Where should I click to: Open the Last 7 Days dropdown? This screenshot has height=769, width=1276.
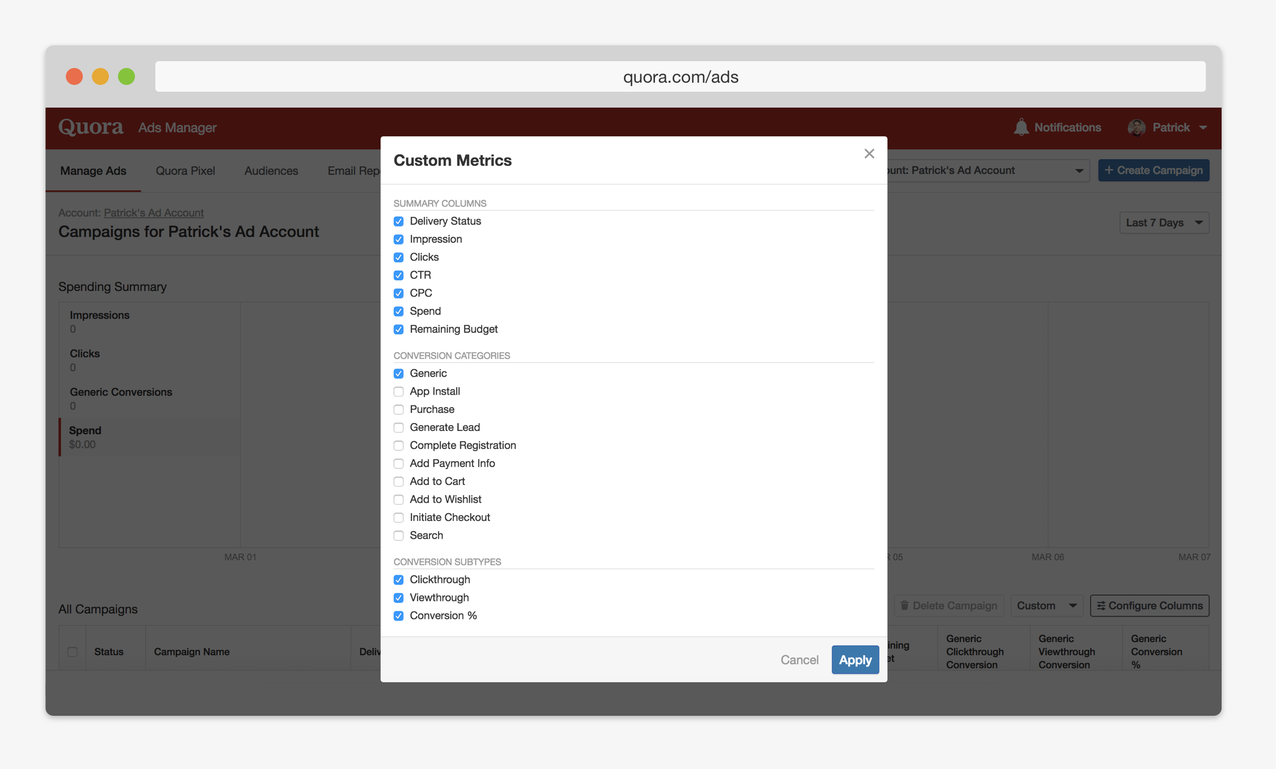tap(1164, 223)
